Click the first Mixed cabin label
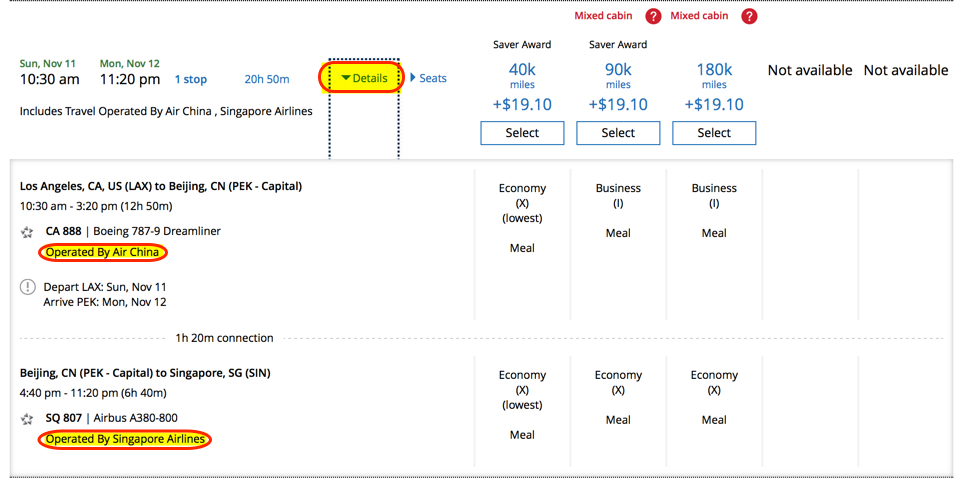 click(603, 16)
